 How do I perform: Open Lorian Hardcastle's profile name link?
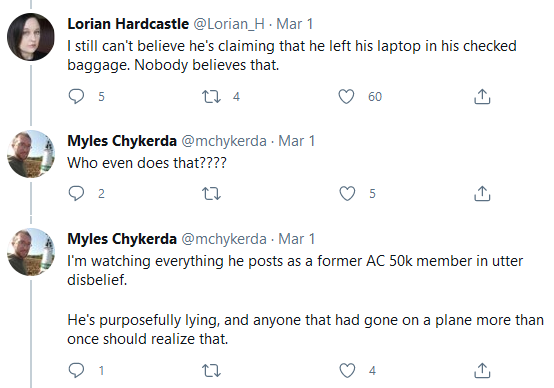[x=128, y=24]
